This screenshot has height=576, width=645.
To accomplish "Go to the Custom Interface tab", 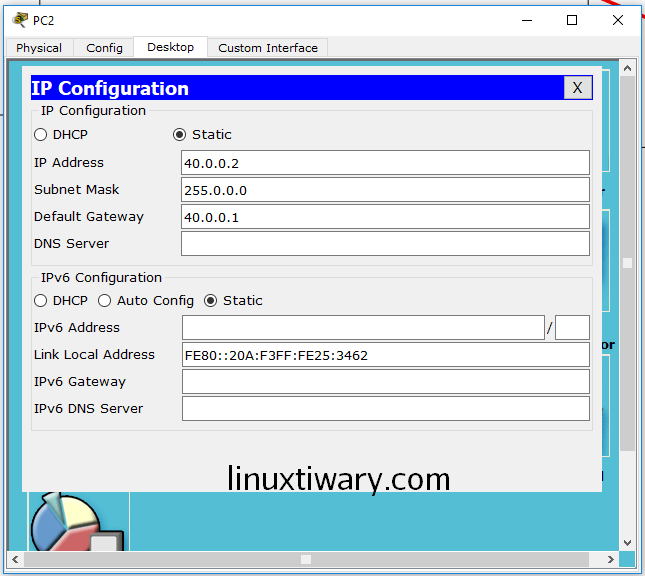I will click(267, 48).
